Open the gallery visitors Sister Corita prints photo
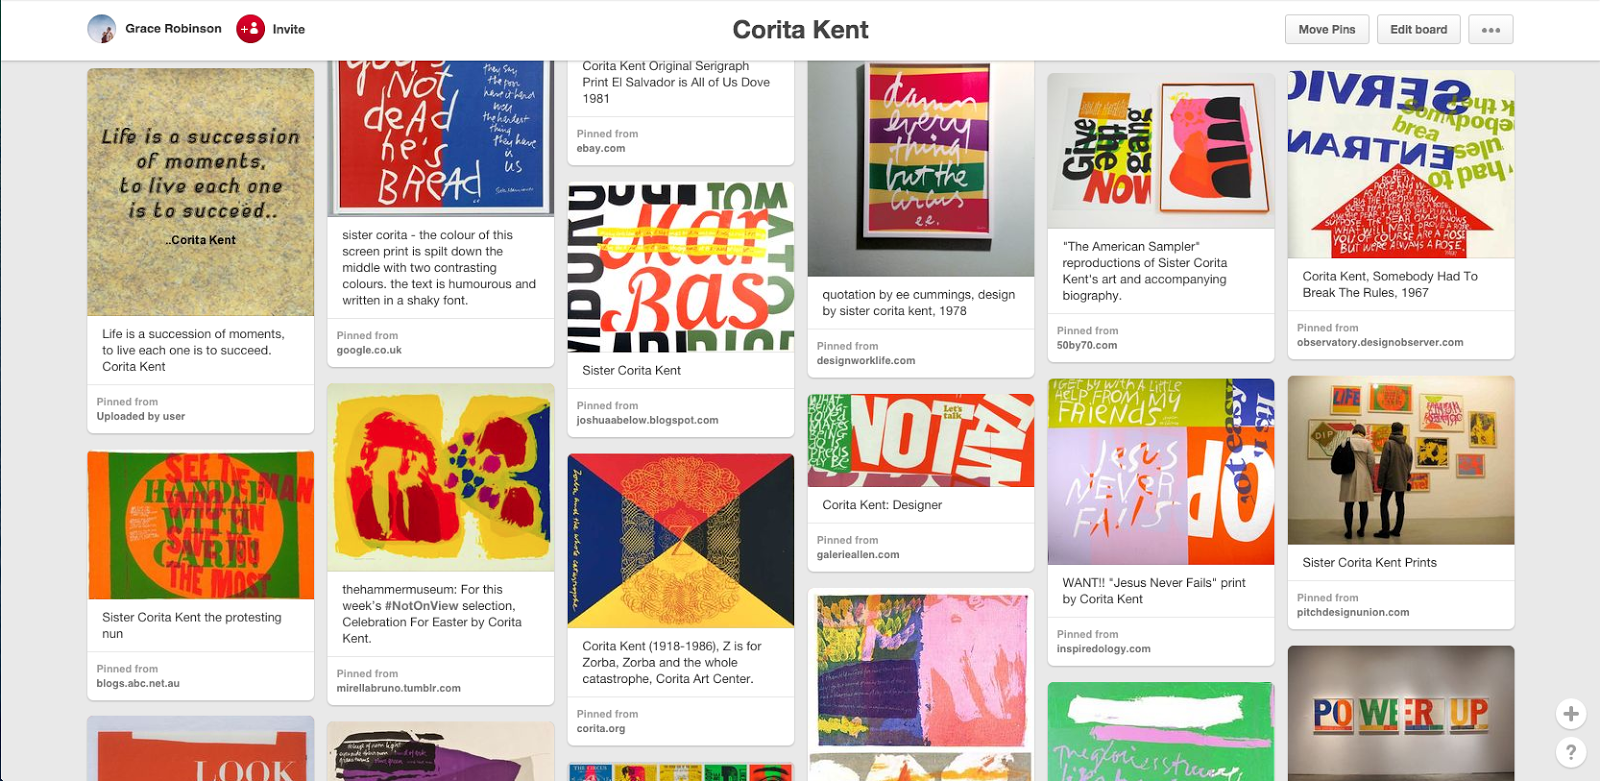This screenshot has height=781, width=1600. point(1401,460)
